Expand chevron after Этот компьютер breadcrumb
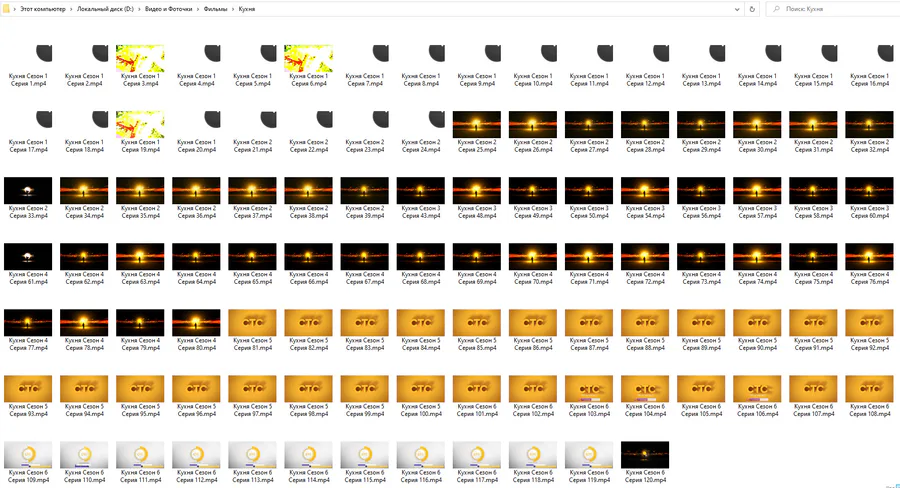900x488 pixels. click(71, 9)
